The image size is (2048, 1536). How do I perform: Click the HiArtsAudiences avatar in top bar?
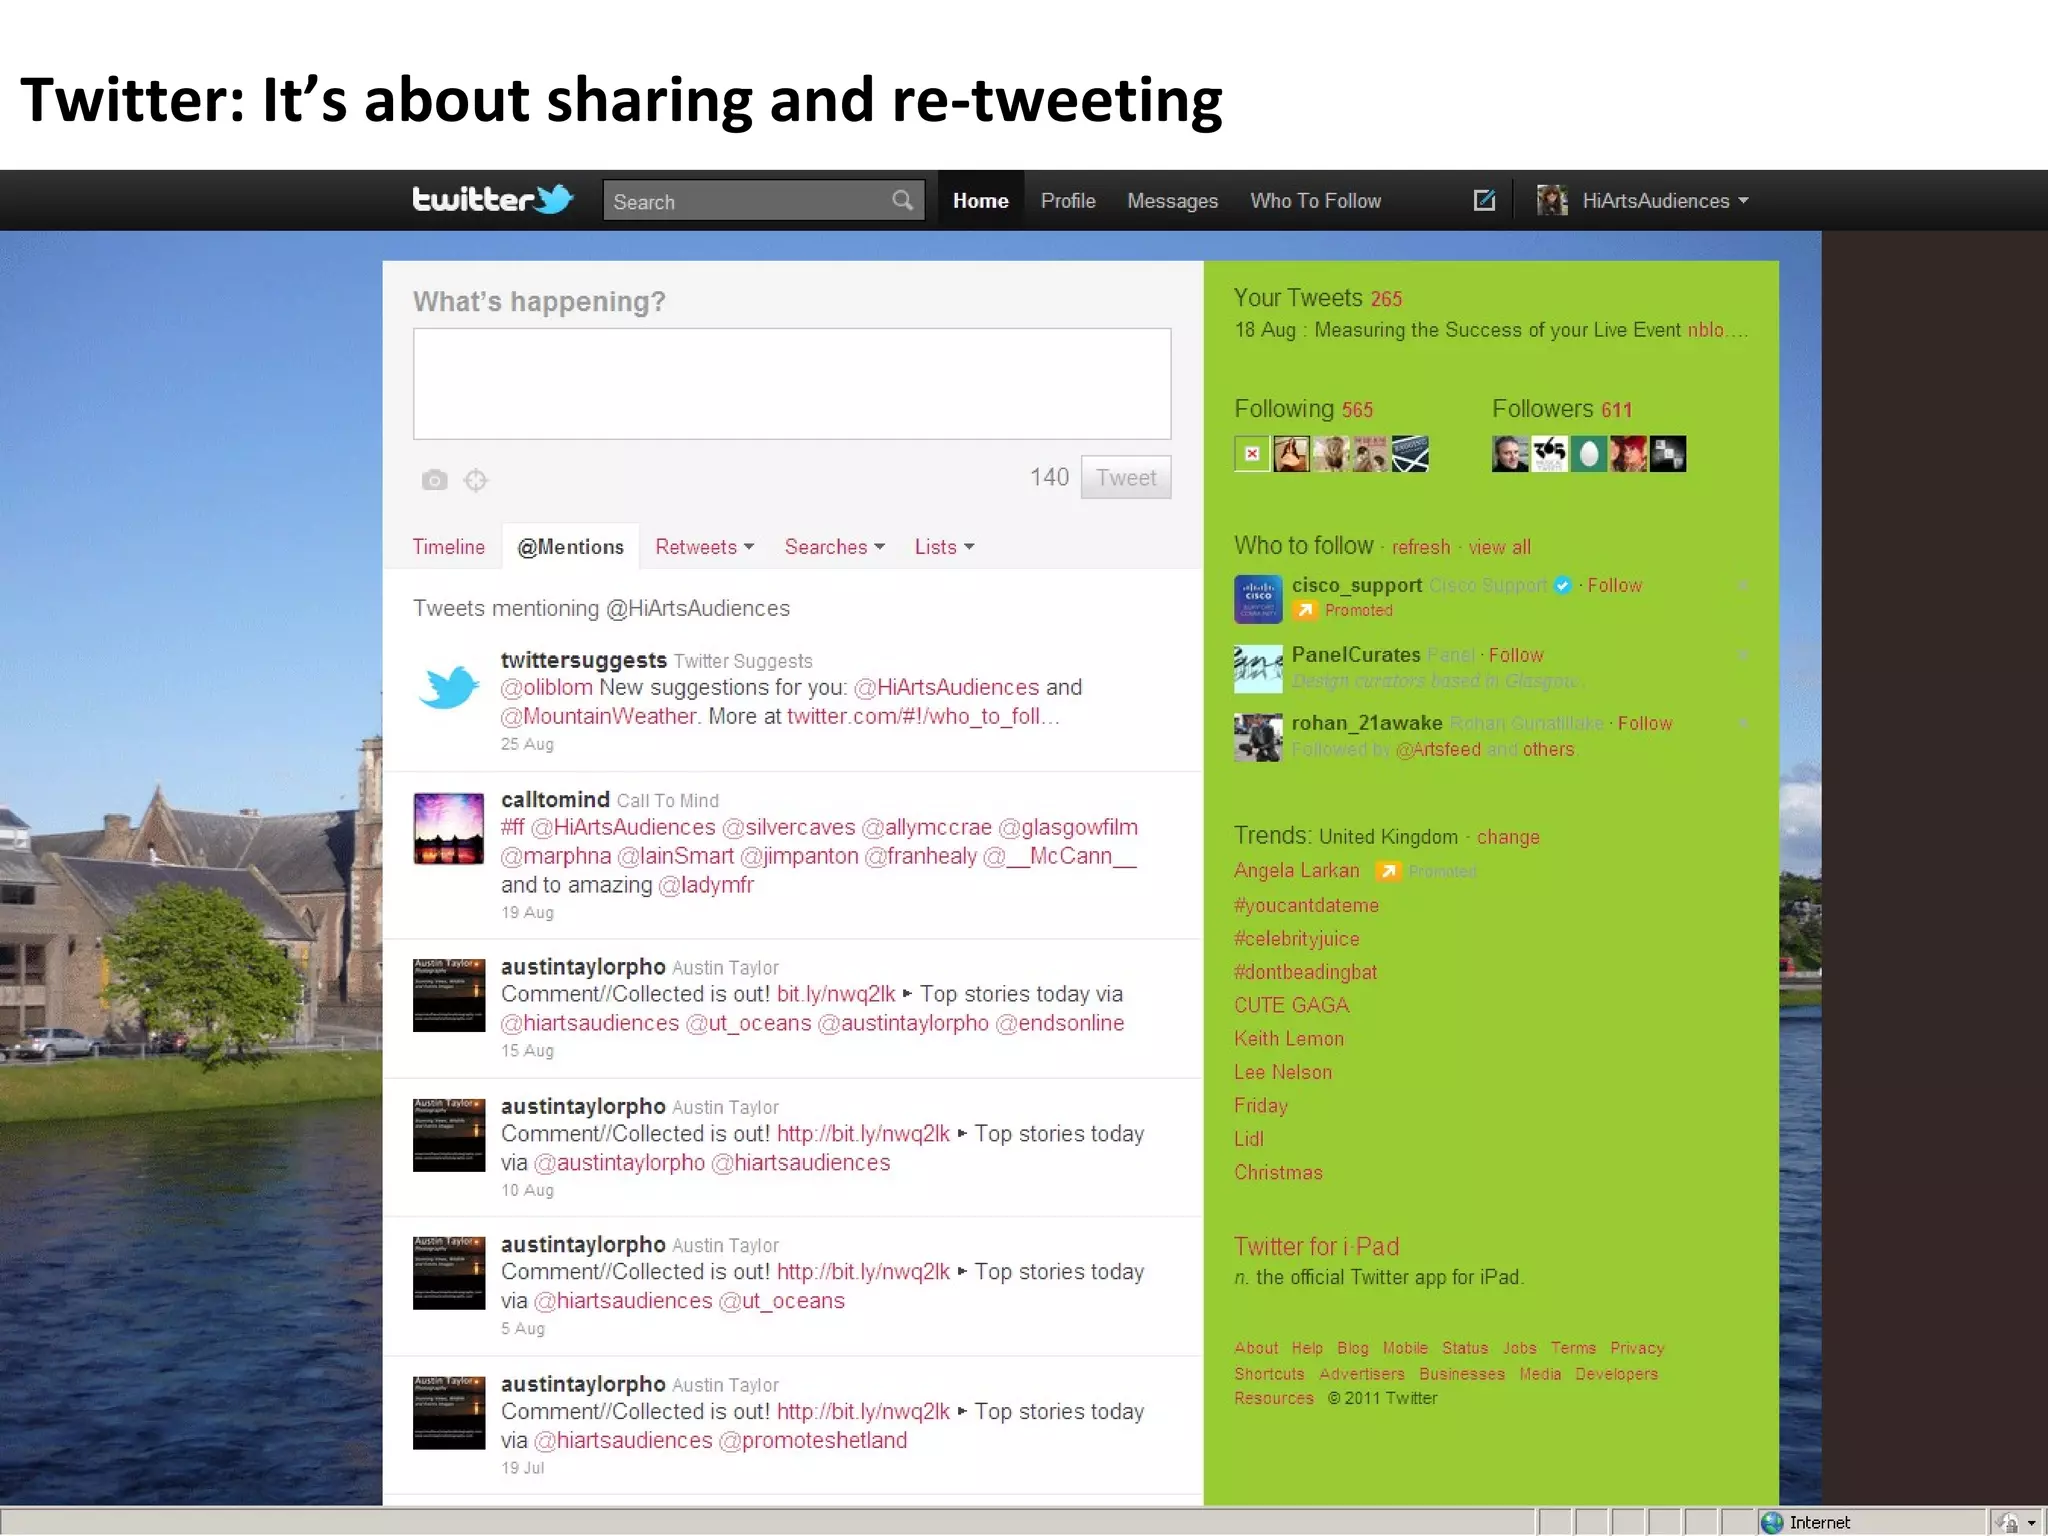click(x=1551, y=200)
